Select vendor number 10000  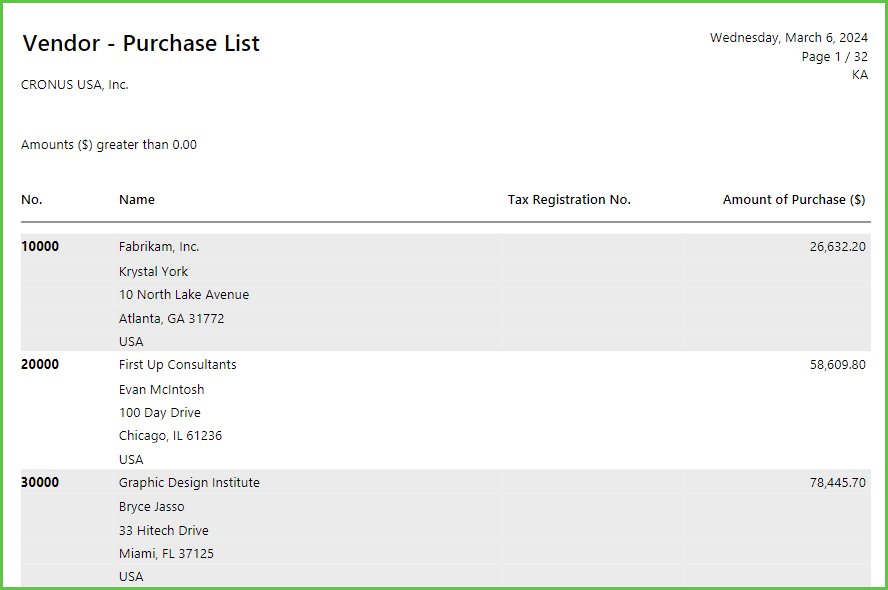(40, 247)
